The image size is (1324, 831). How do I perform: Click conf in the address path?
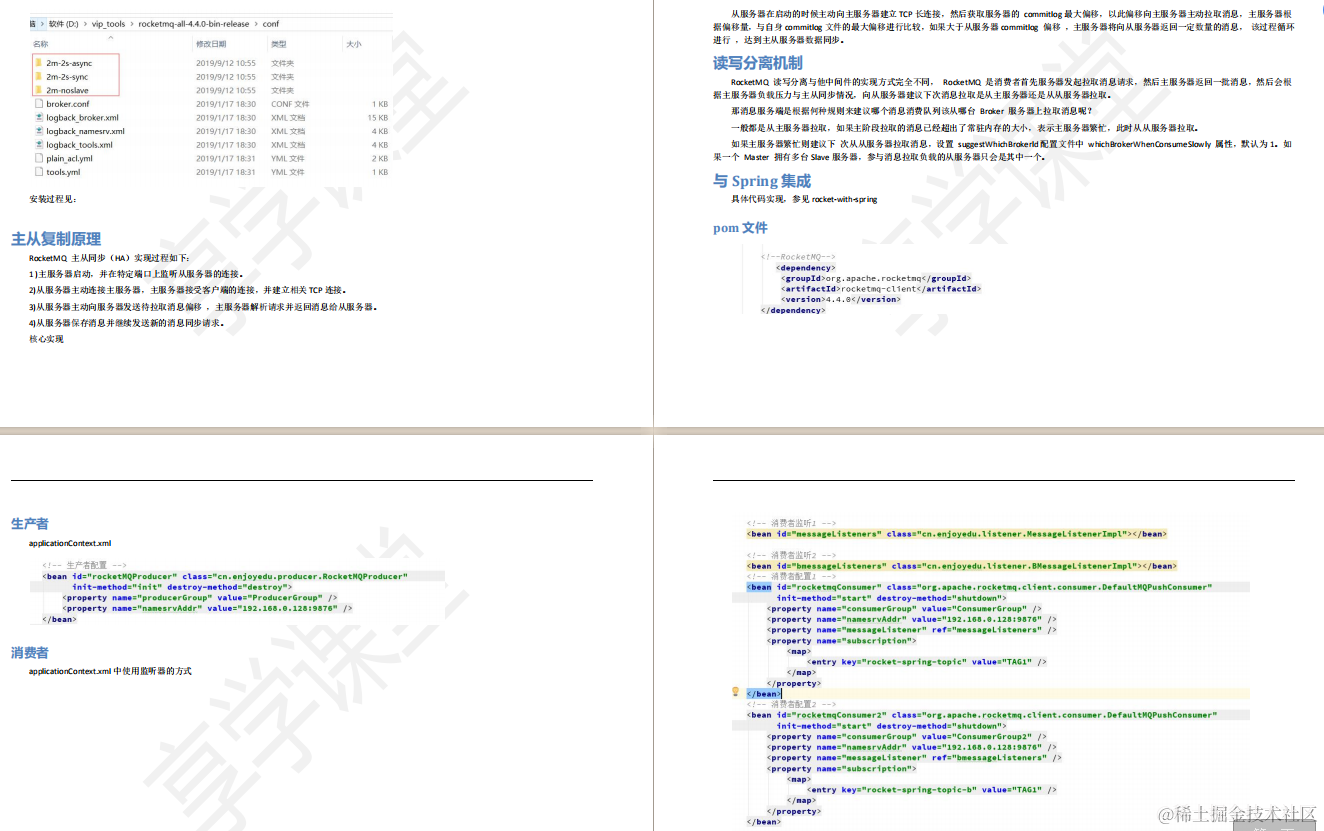(271, 23)
